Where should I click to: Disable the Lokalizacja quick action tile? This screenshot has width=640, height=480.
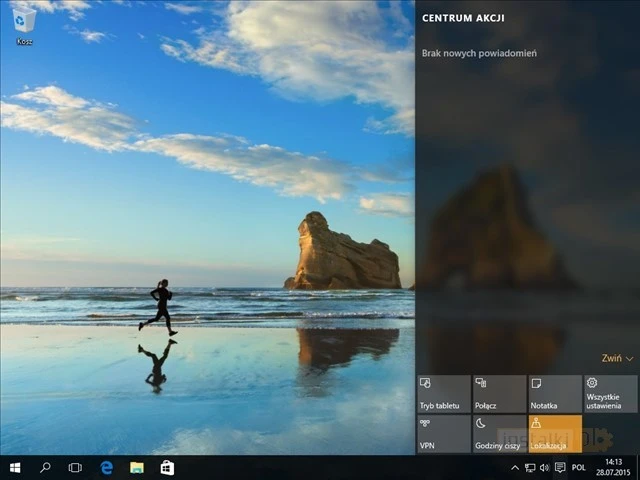pos(555,434)
